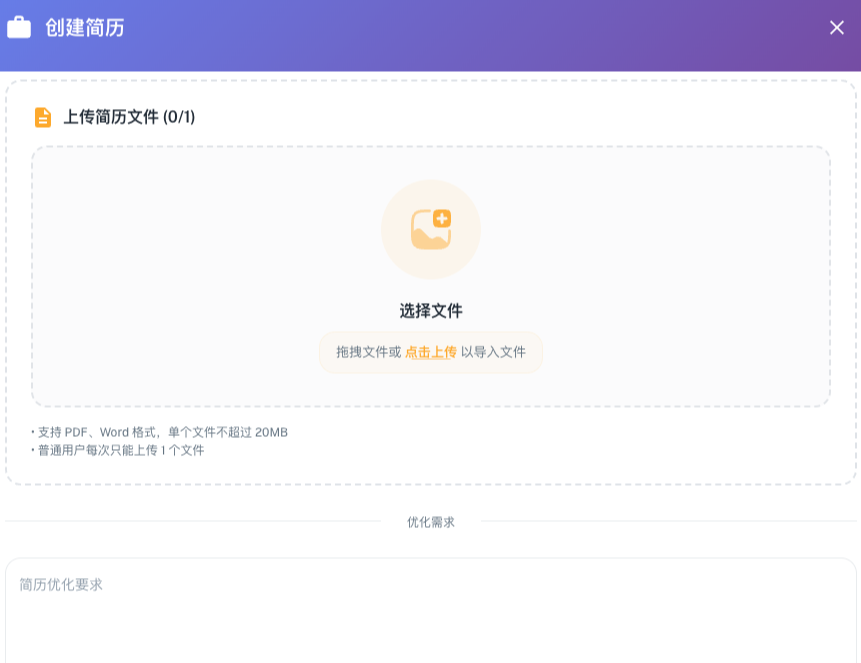Click the 上传简历文件 (0/1) heading
The height and width of the screenshot is (663, 861).
click(x=129, y=117)
